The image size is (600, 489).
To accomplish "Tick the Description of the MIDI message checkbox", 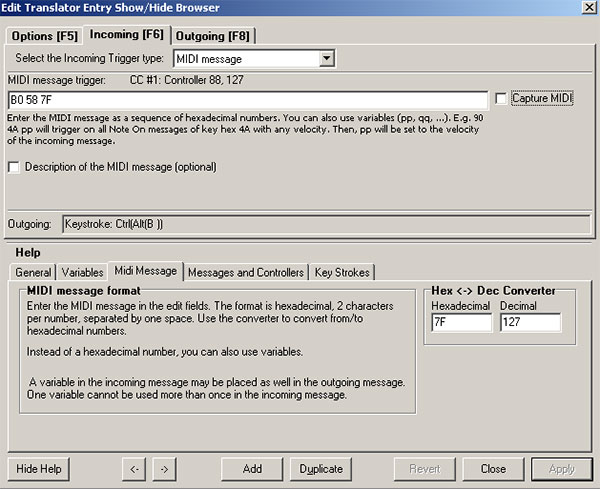I will pyautogui.click(x=14, y=167).
